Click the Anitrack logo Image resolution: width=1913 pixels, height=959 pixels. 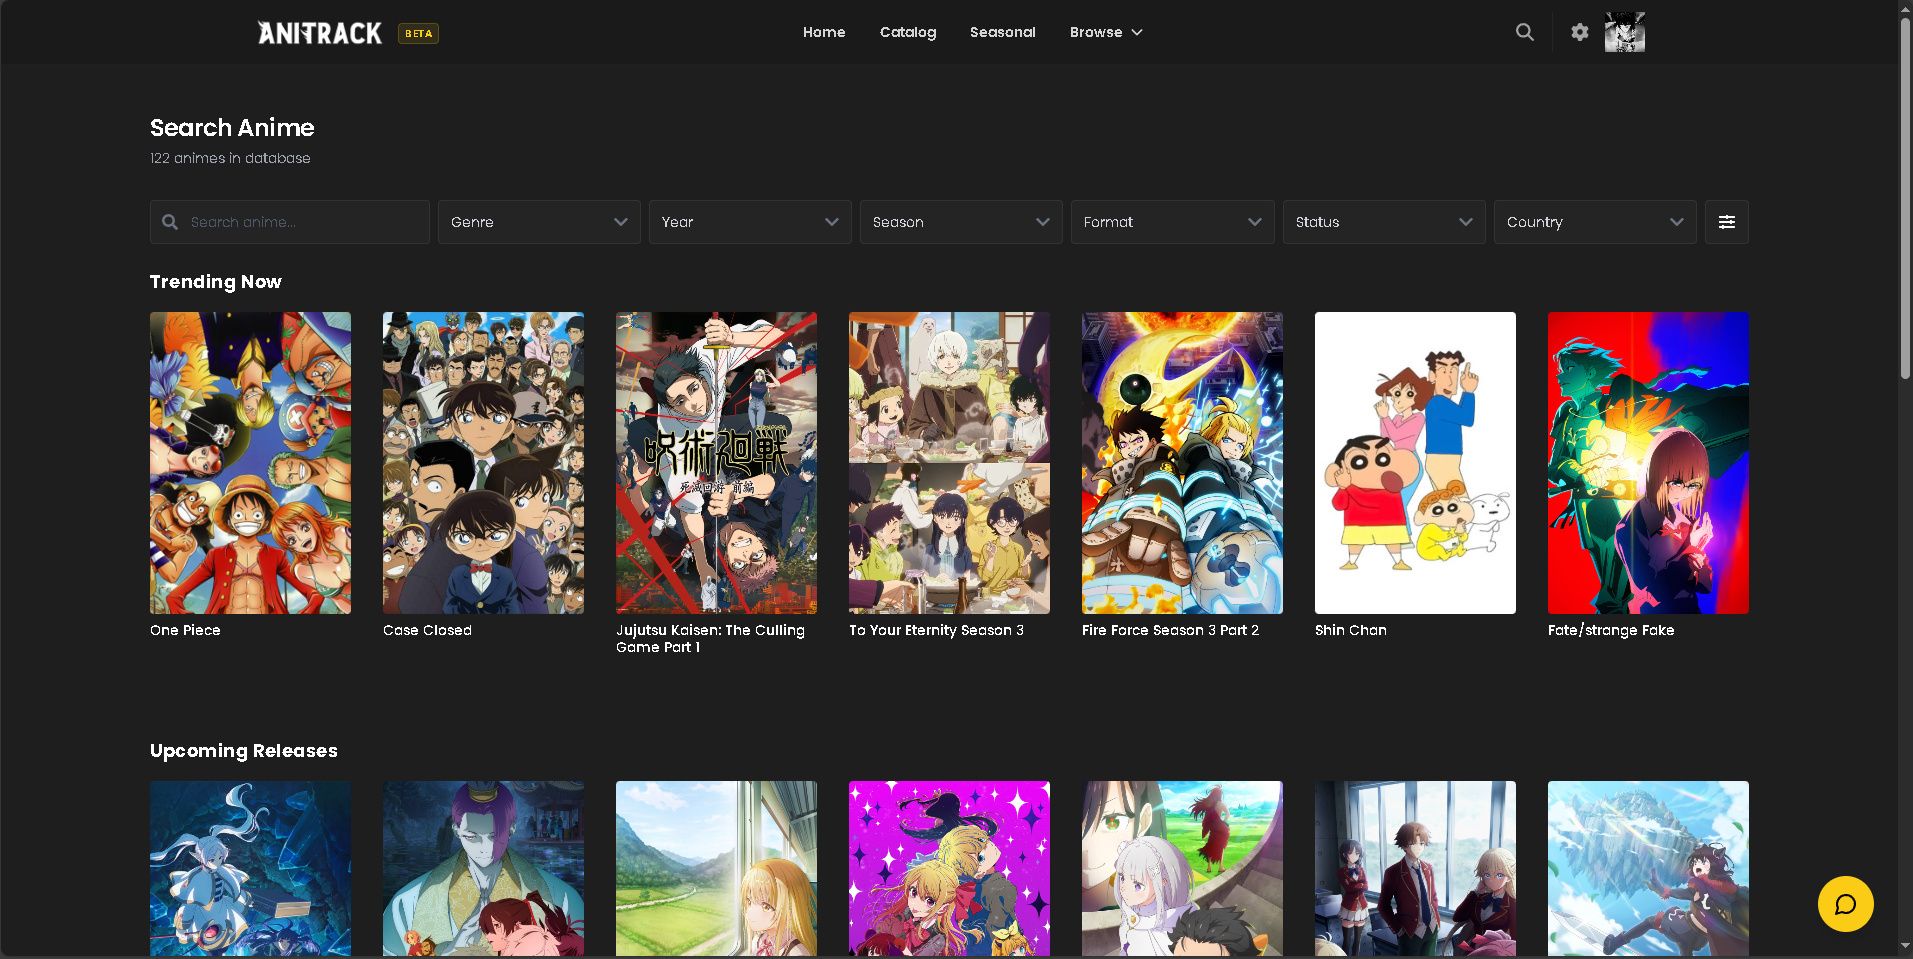click(318, 32)
